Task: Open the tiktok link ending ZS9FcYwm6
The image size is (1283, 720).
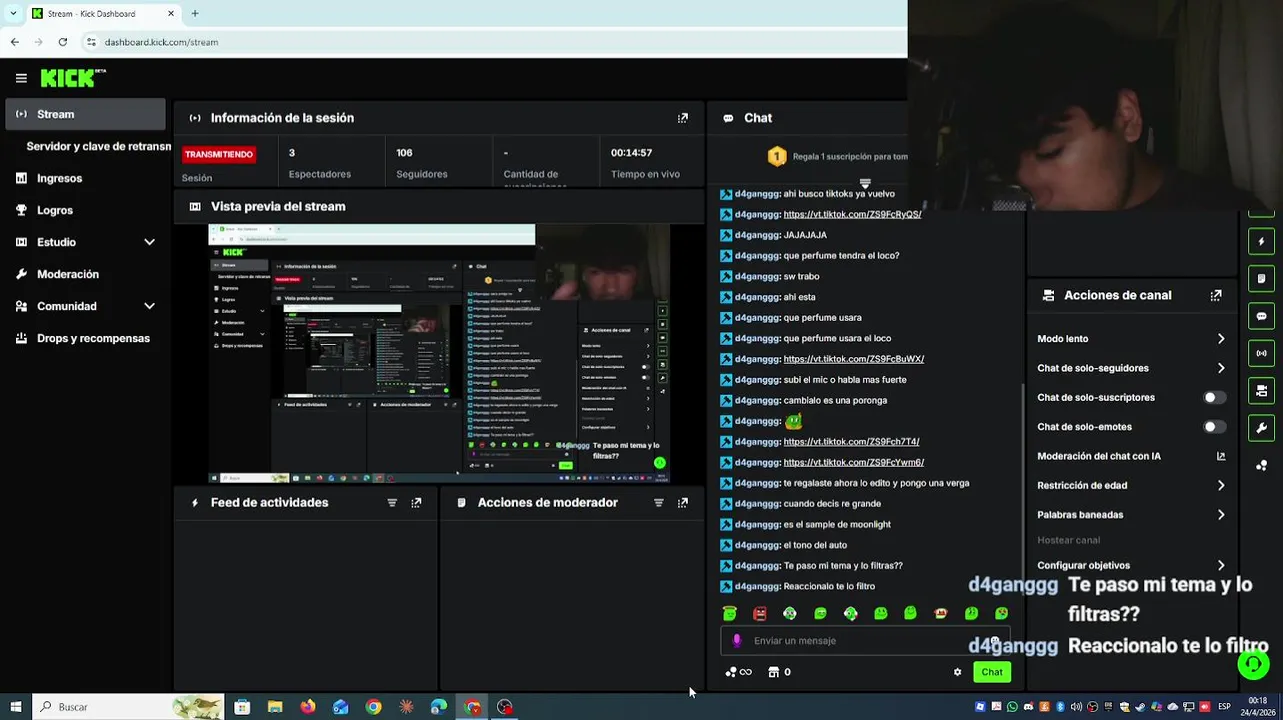Action: [x=853, y=463]
